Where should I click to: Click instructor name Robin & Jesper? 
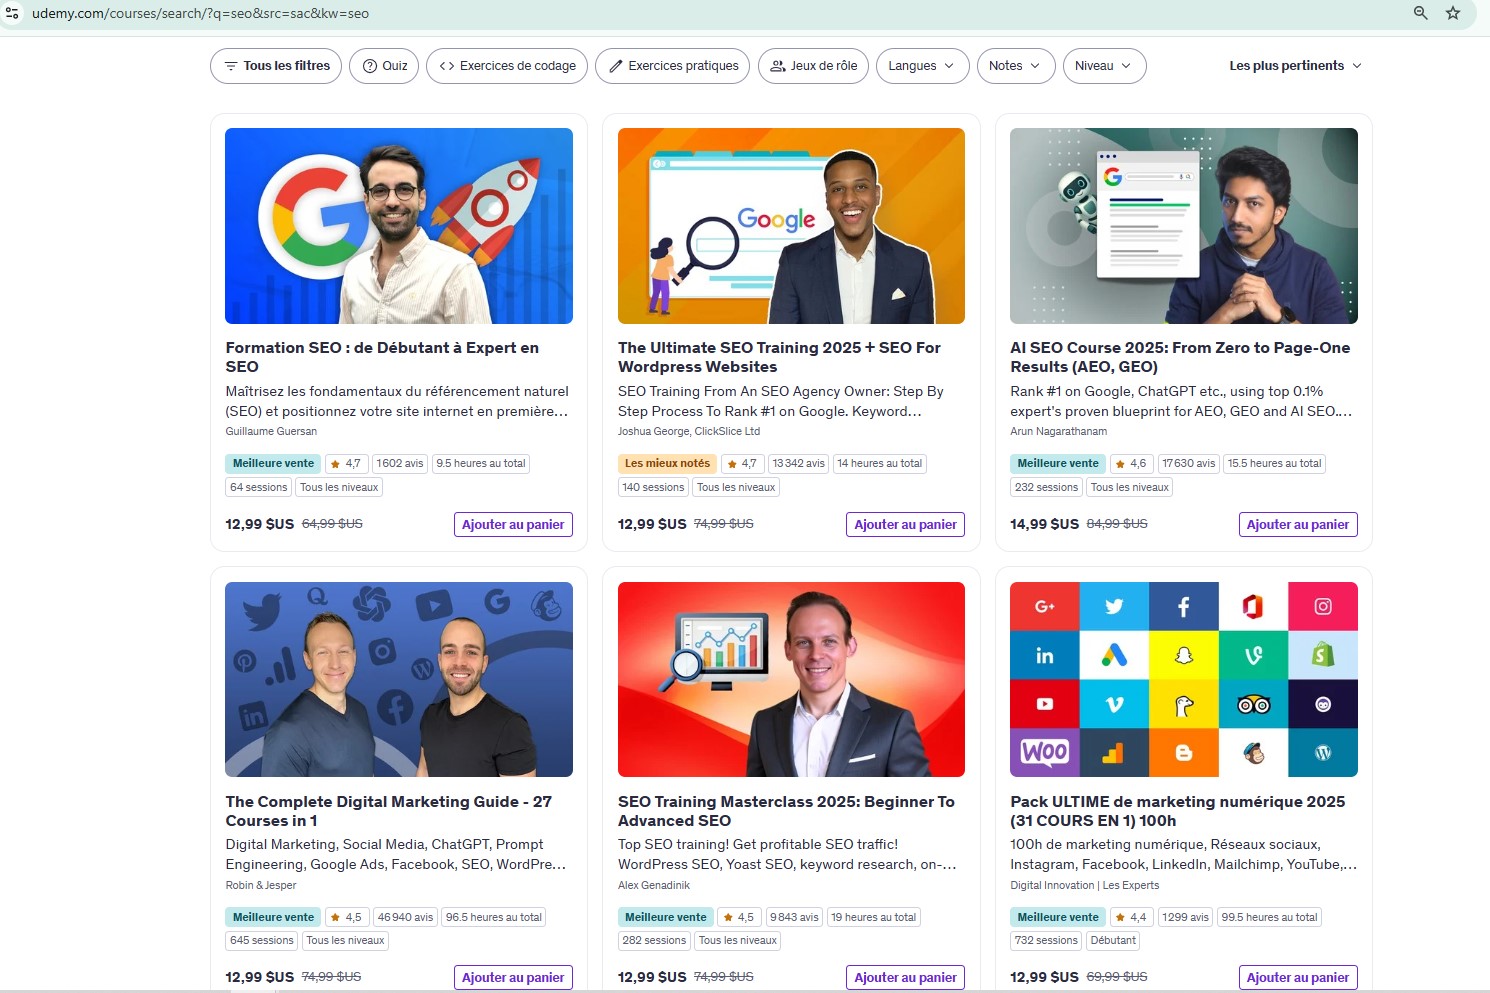pyautogui.click(x=261, y=885)
